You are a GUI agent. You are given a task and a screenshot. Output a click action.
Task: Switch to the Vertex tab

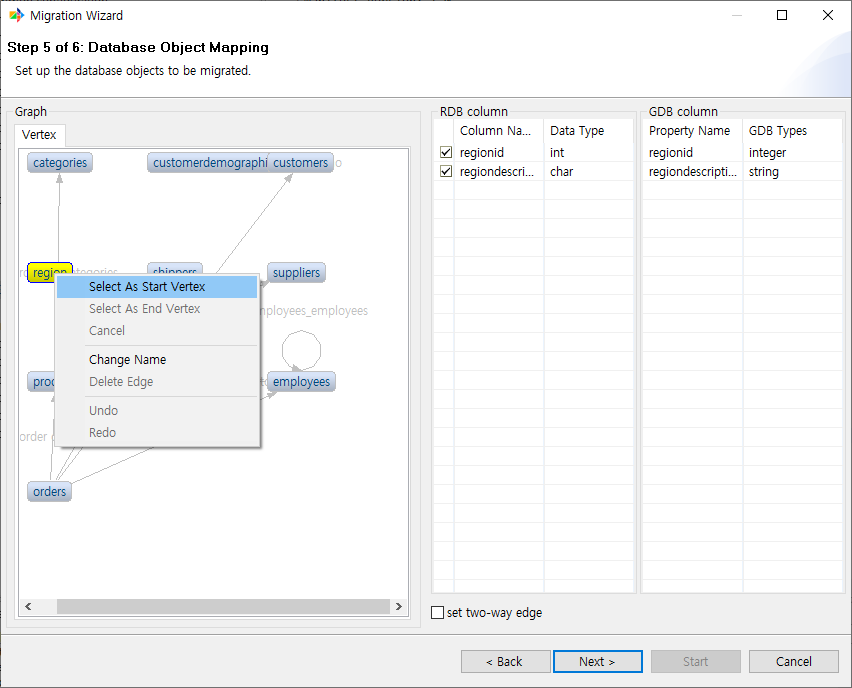click(x=40, y=135)
